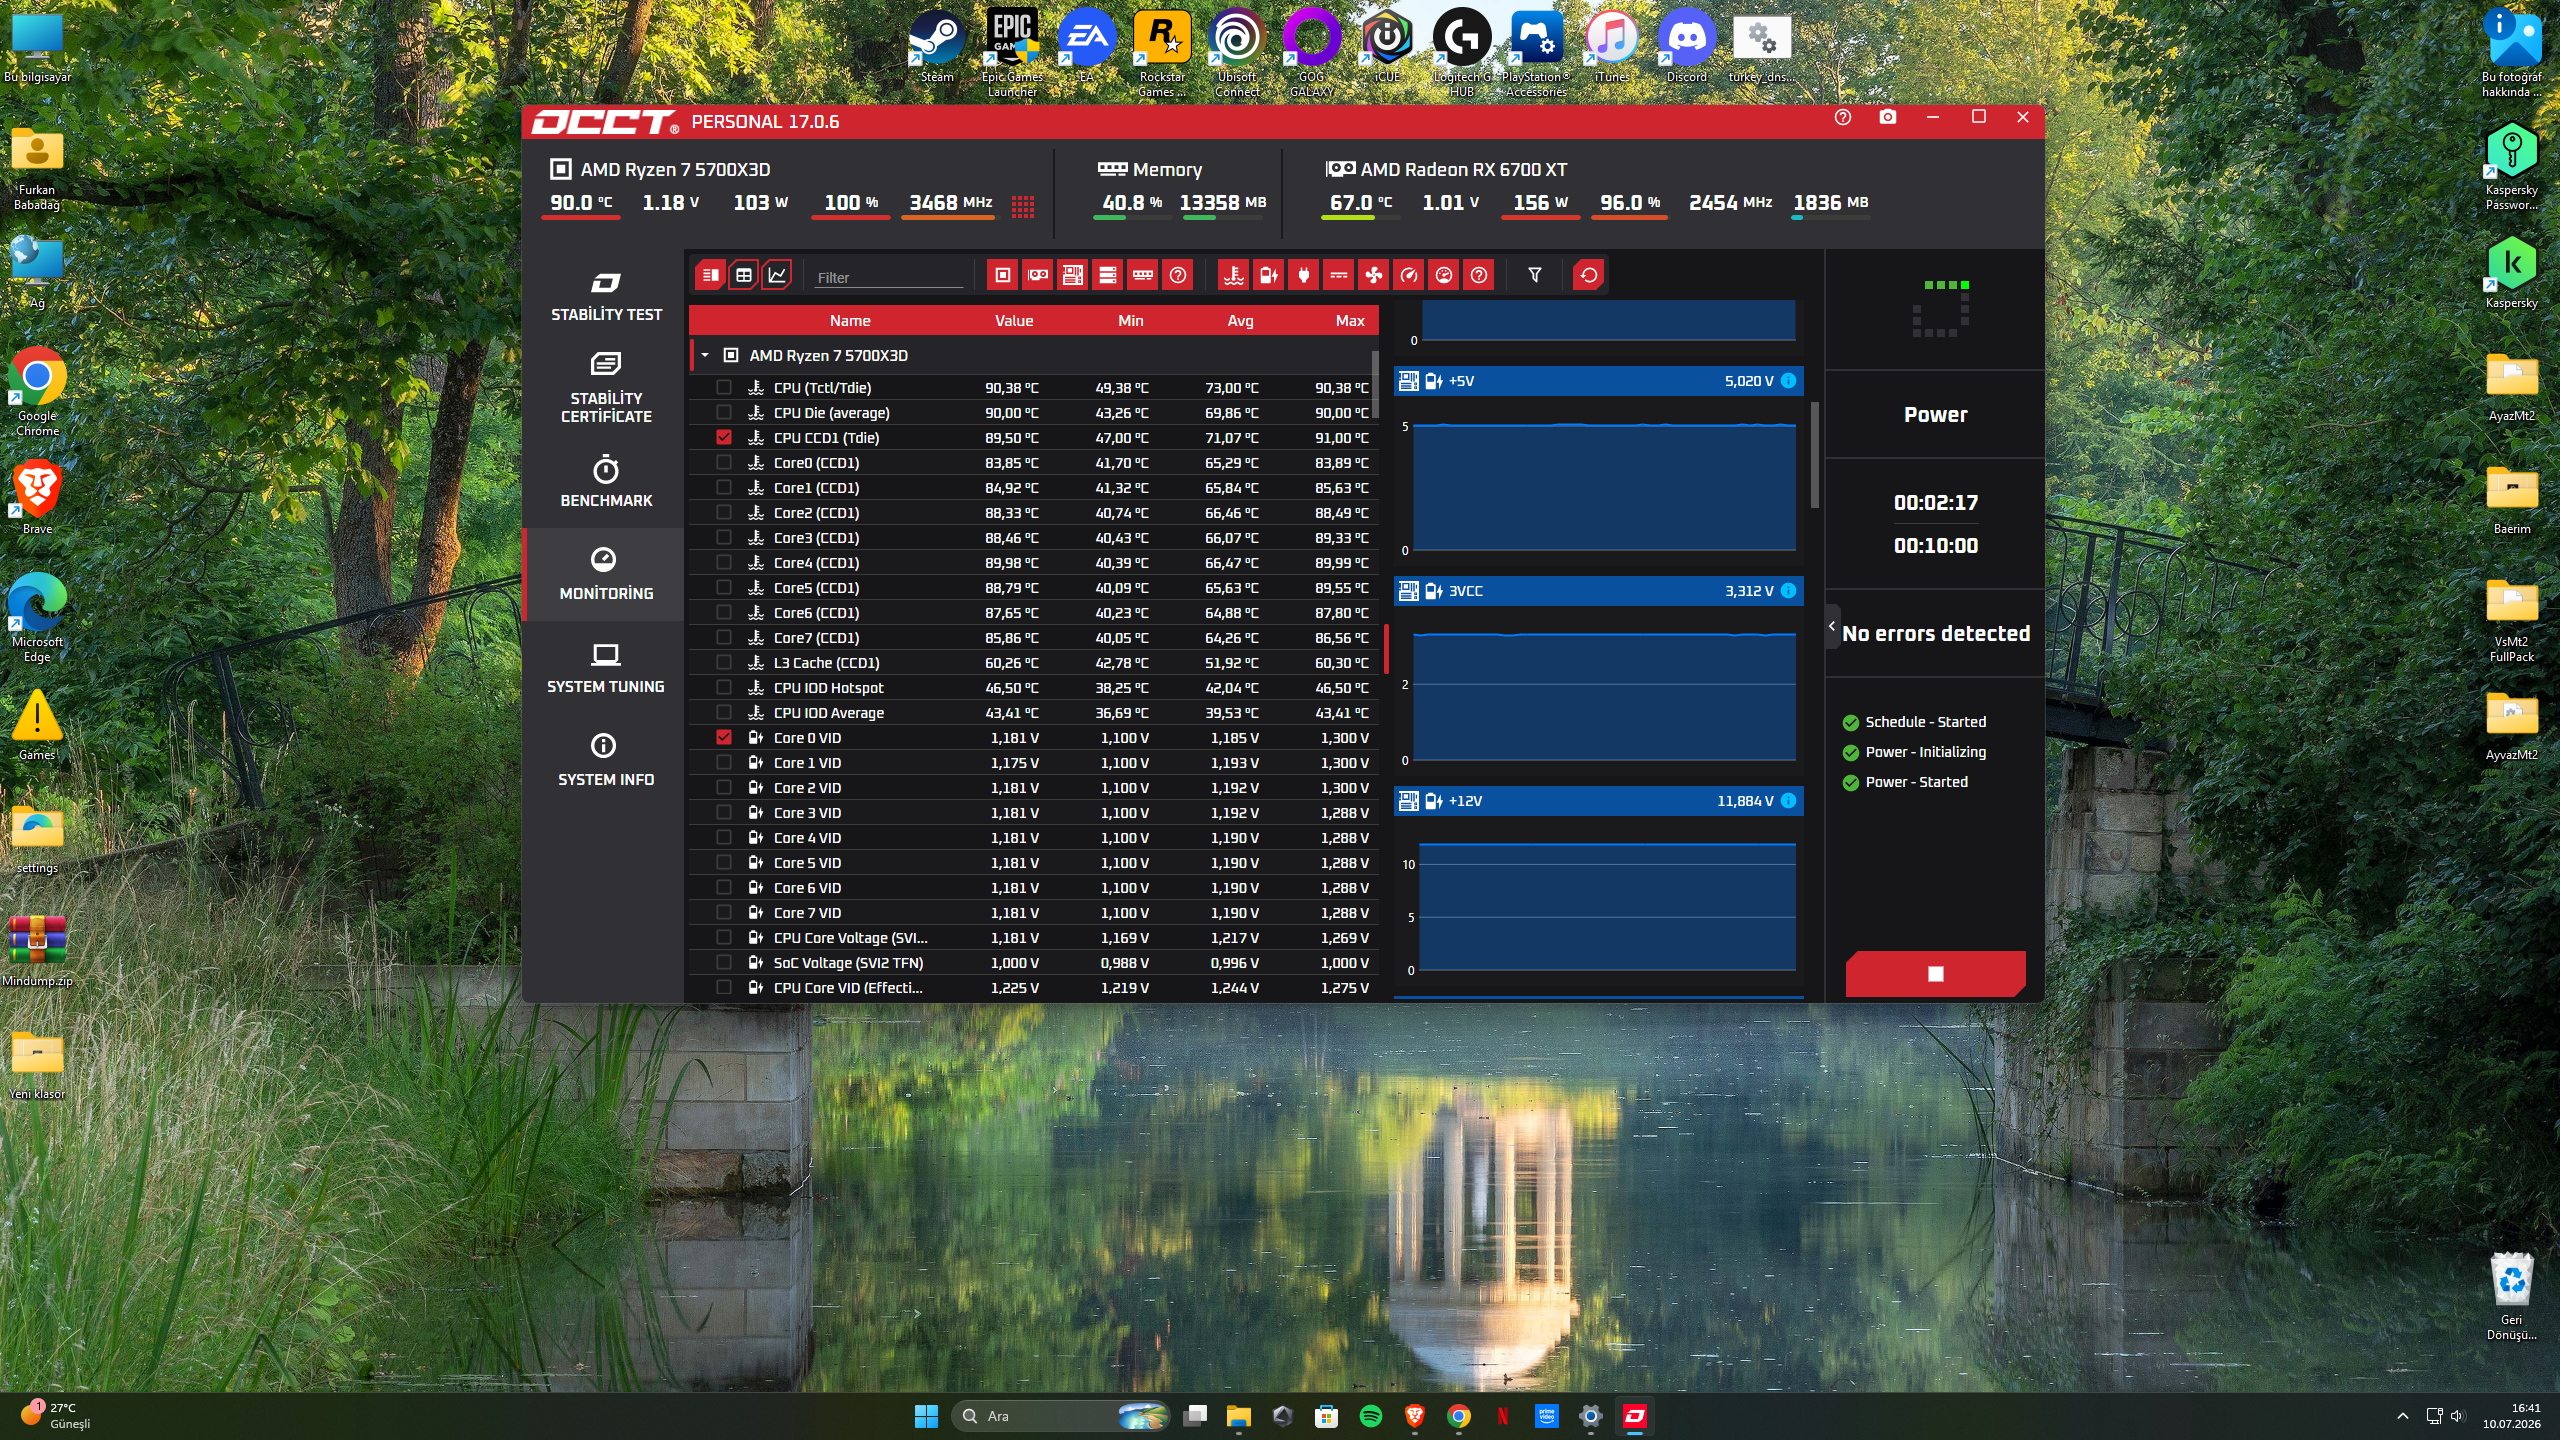The width and height of the screenshot is (2560, 1440).
Task: Toggle the graphics card hardware filter icon
Action: pyautogui.click(x=1038, y=275)
